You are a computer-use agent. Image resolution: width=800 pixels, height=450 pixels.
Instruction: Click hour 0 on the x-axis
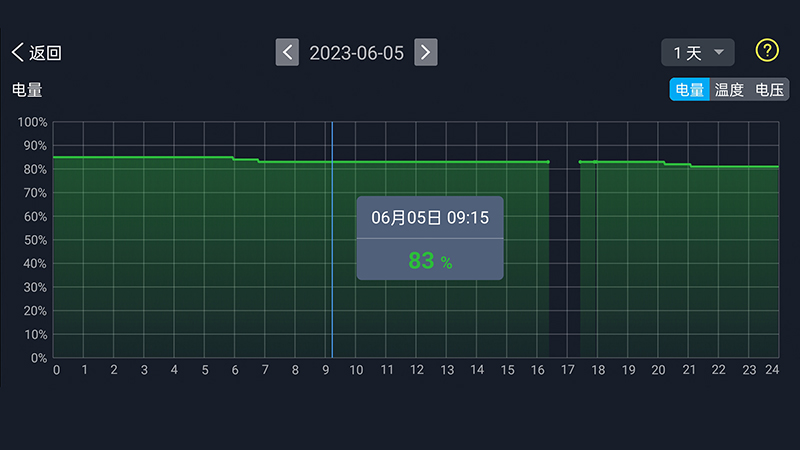[56, 370]
